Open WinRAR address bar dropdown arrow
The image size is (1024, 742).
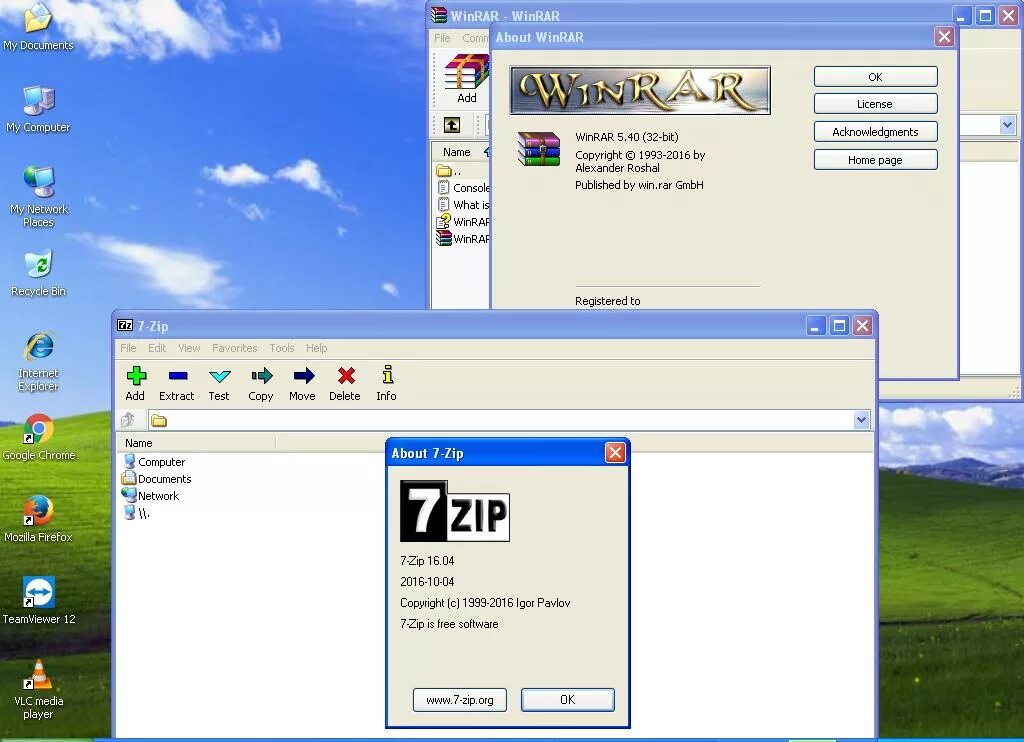[x=1007, y=124]
